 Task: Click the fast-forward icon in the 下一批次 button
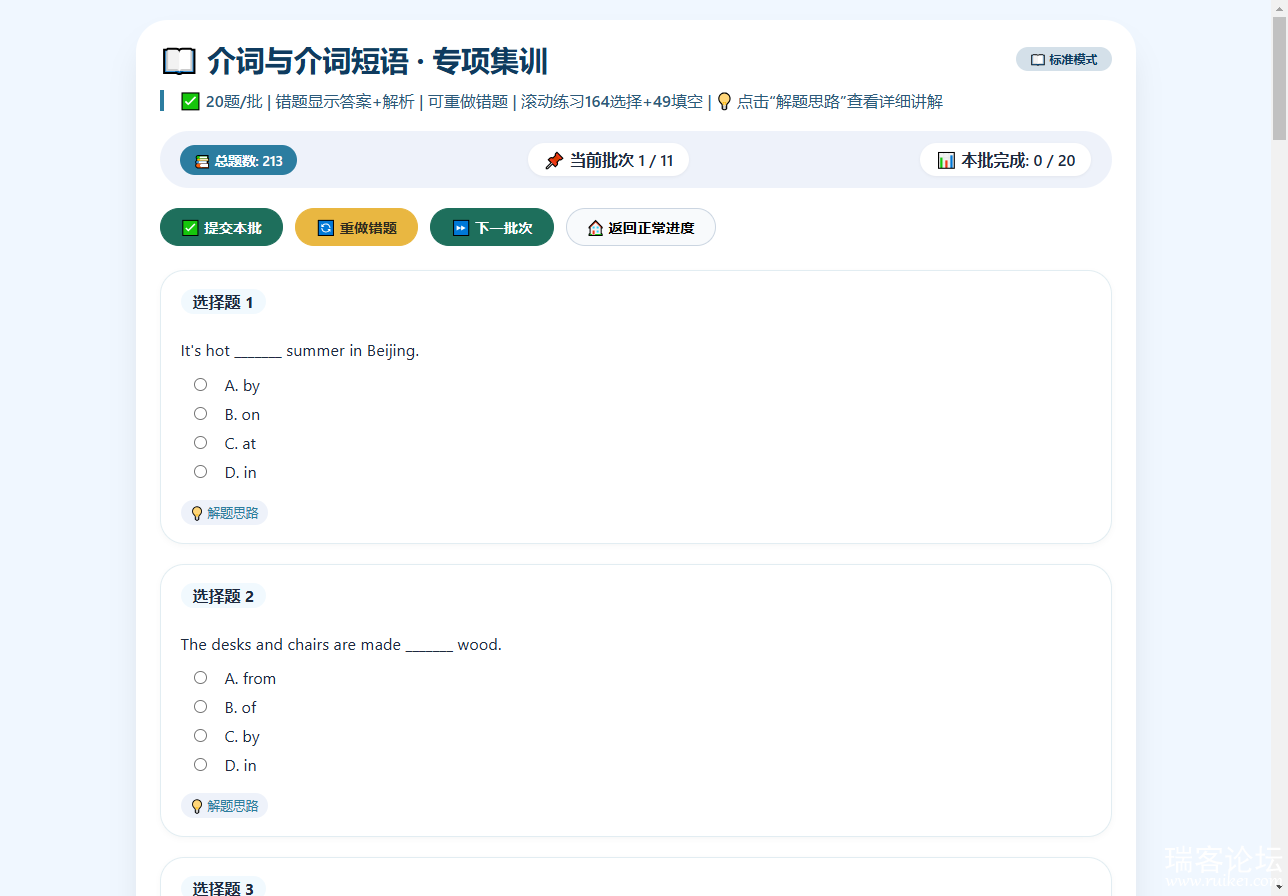click(460, 228)
